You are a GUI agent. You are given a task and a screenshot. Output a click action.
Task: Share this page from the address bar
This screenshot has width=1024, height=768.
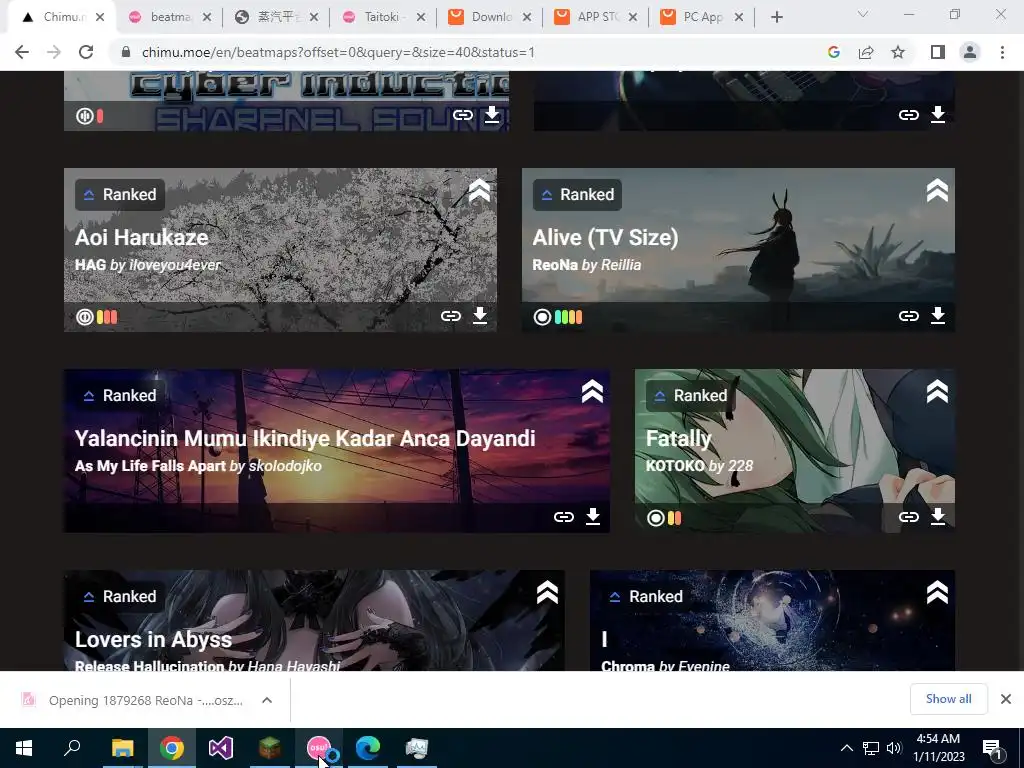click(x=866, y=52)
